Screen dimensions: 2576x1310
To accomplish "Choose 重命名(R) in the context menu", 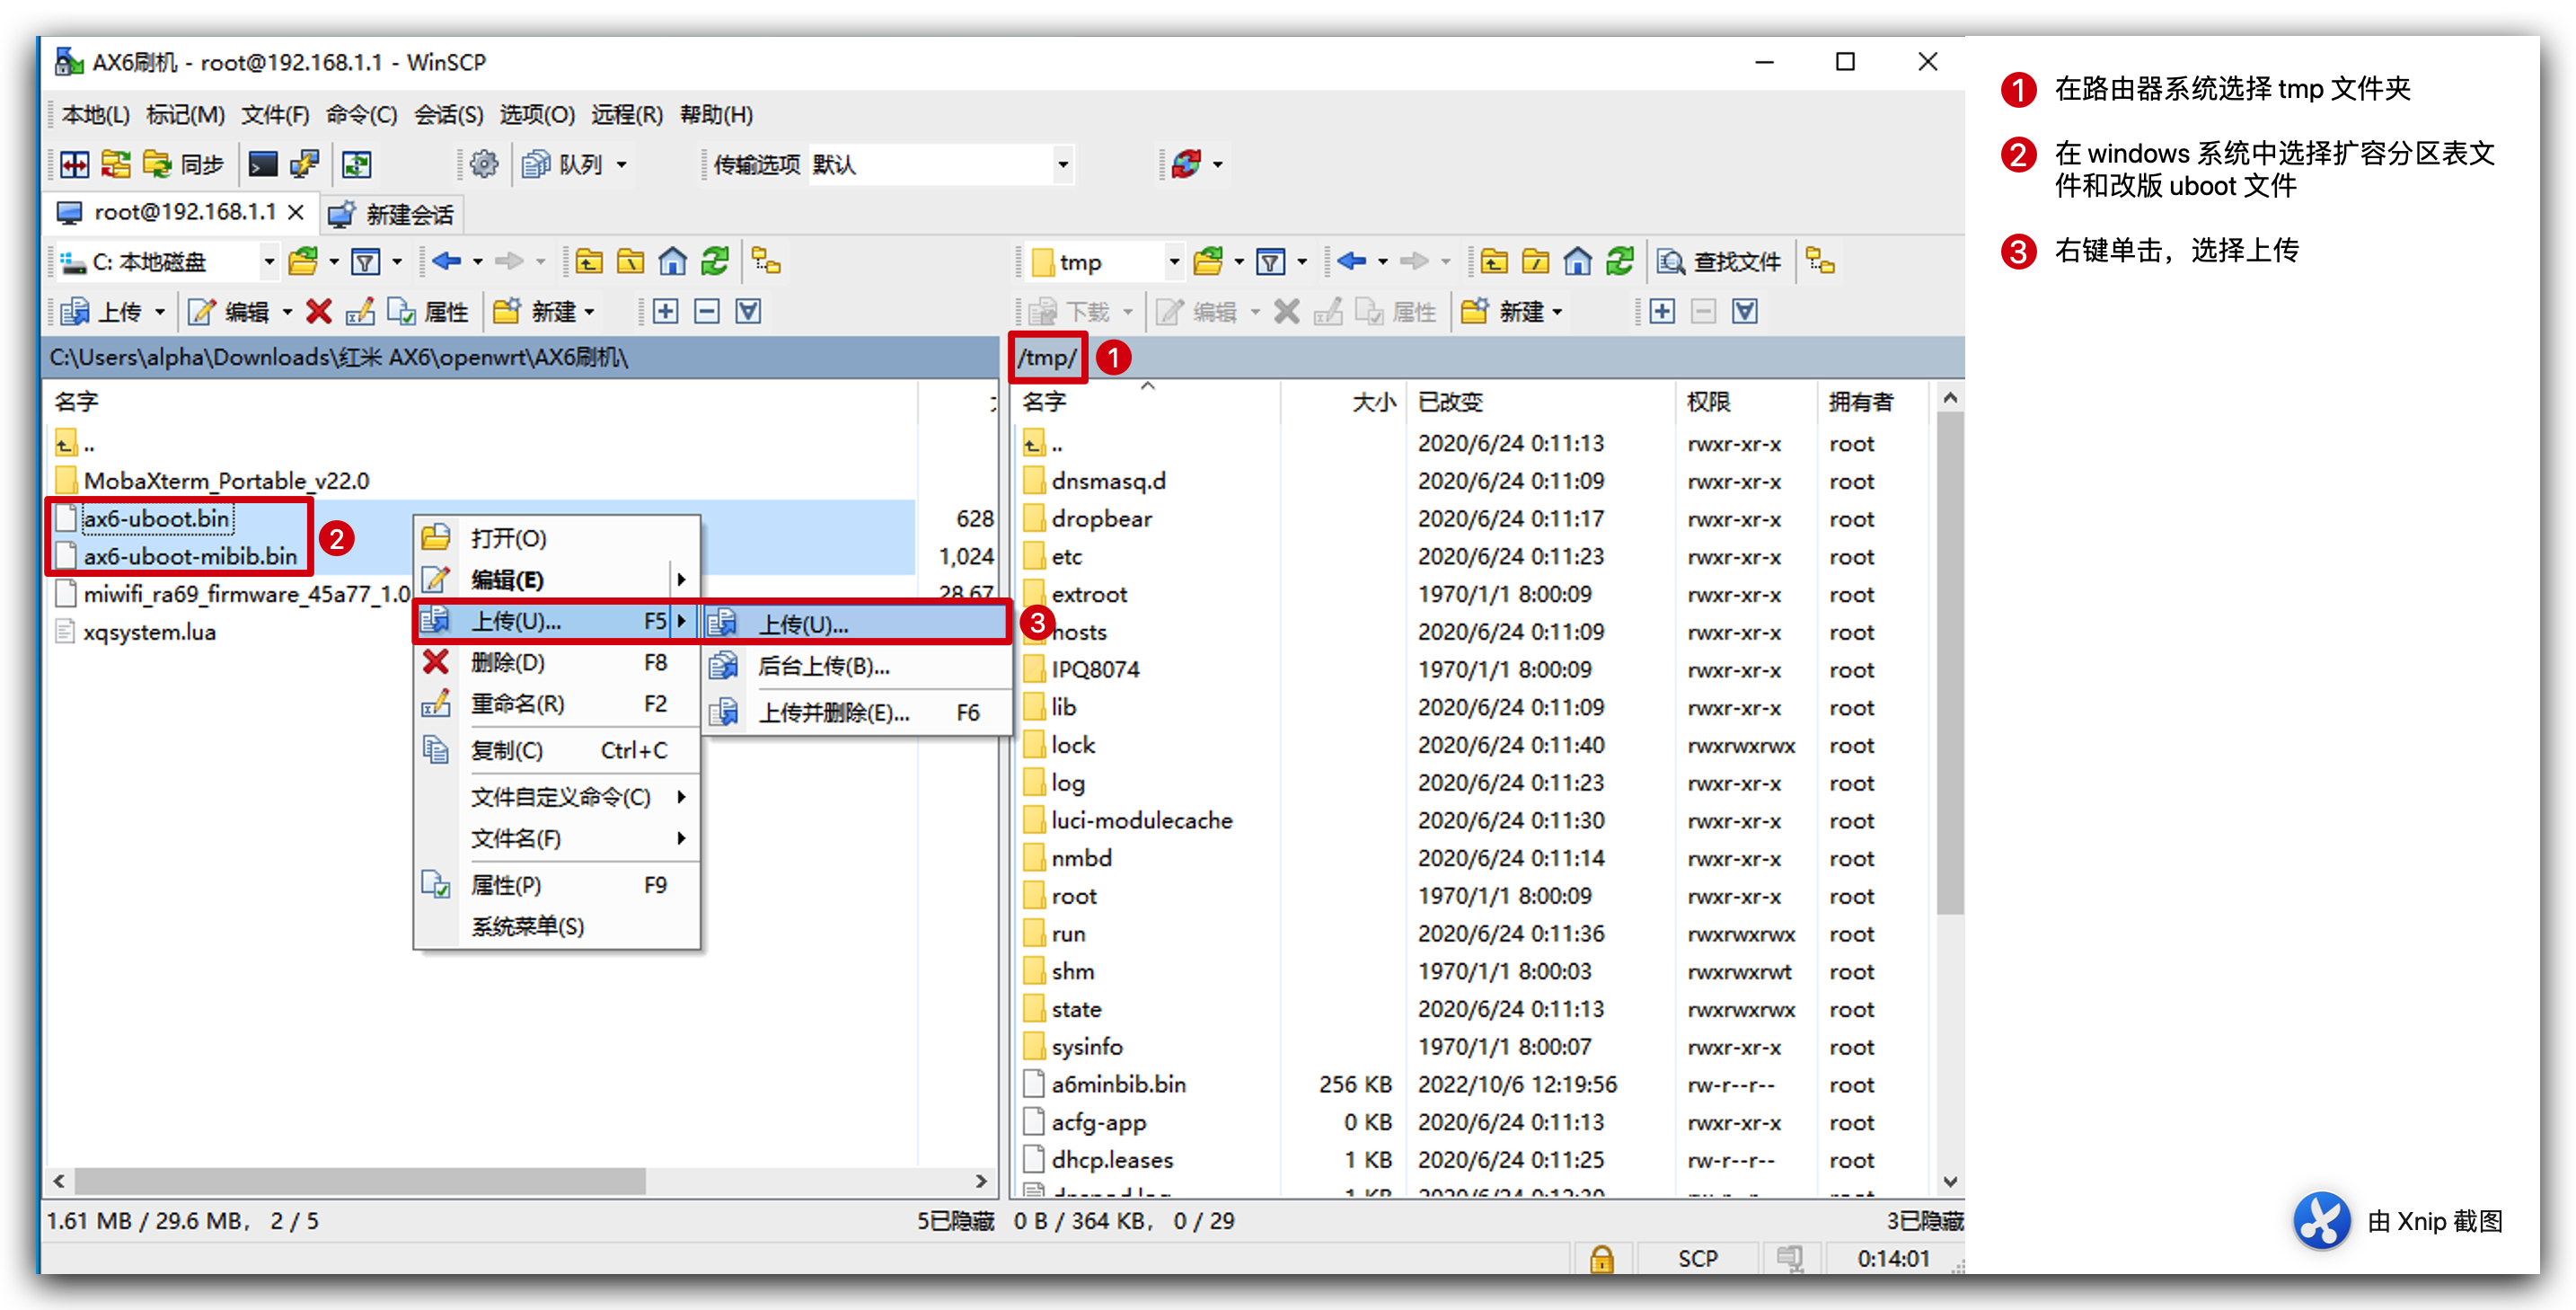I will (x=557, y=704).
